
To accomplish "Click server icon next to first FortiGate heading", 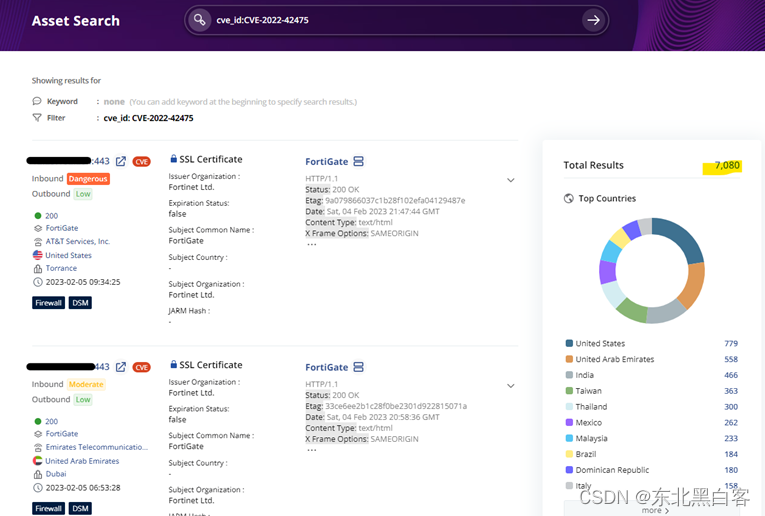I will coord(359,161).
